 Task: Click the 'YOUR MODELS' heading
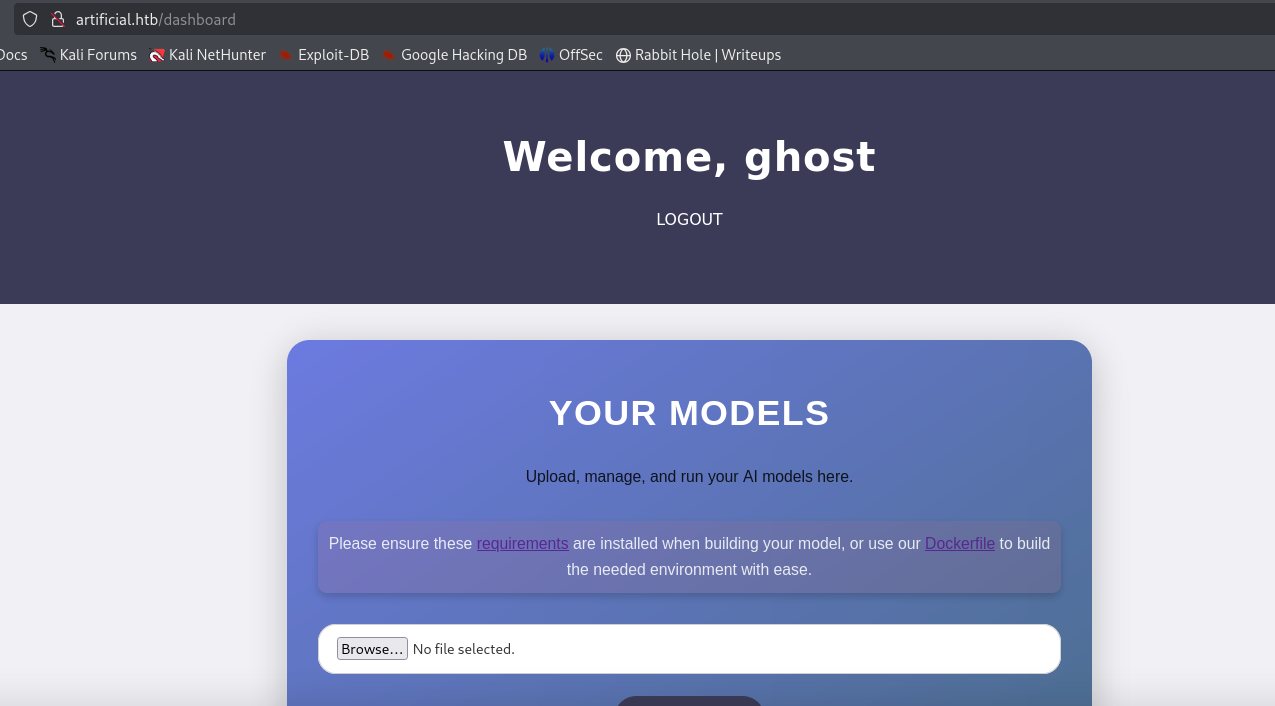click(x=689, y=413)
